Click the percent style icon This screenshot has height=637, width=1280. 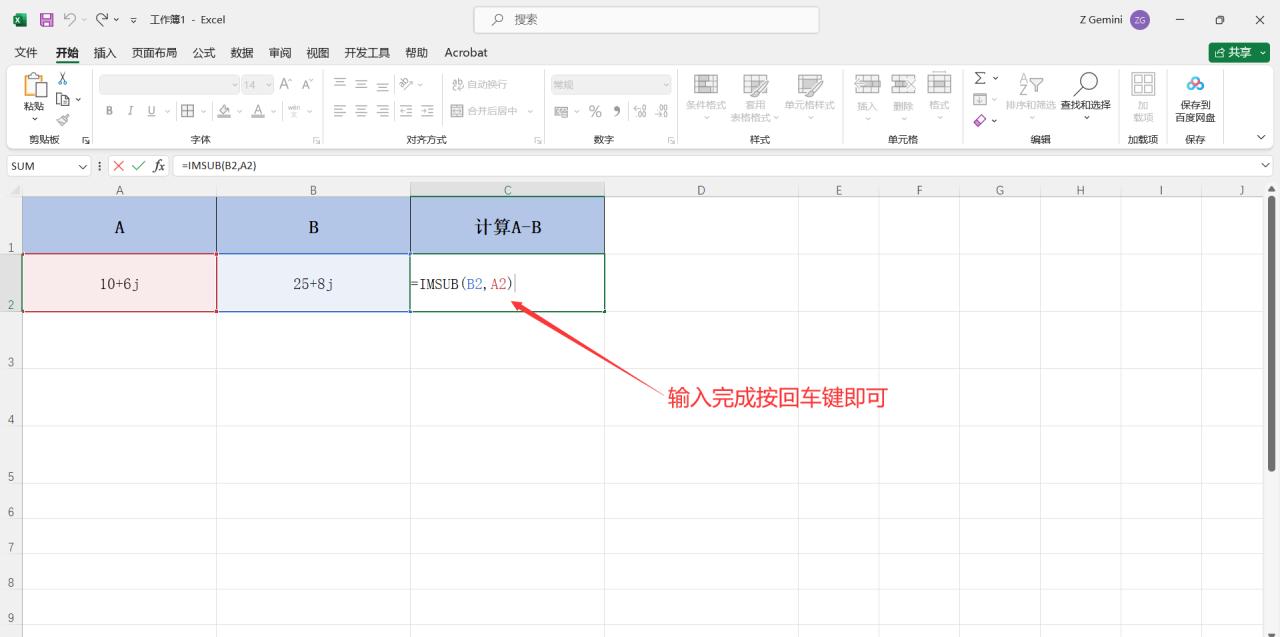(595, 111)
